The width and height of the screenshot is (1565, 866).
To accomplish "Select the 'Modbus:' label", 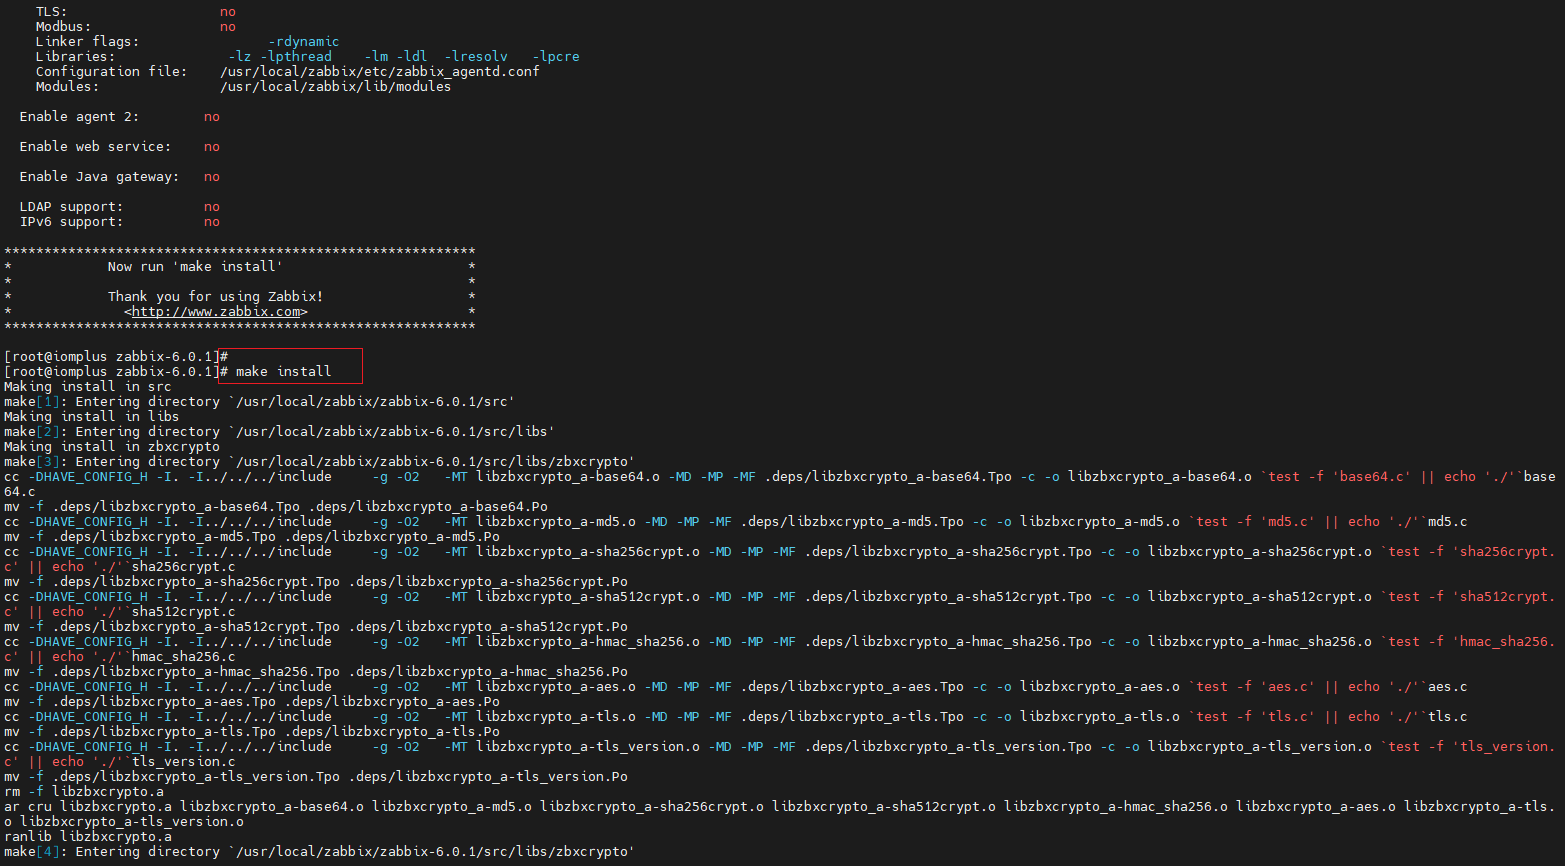I will [x=63, y=27].
